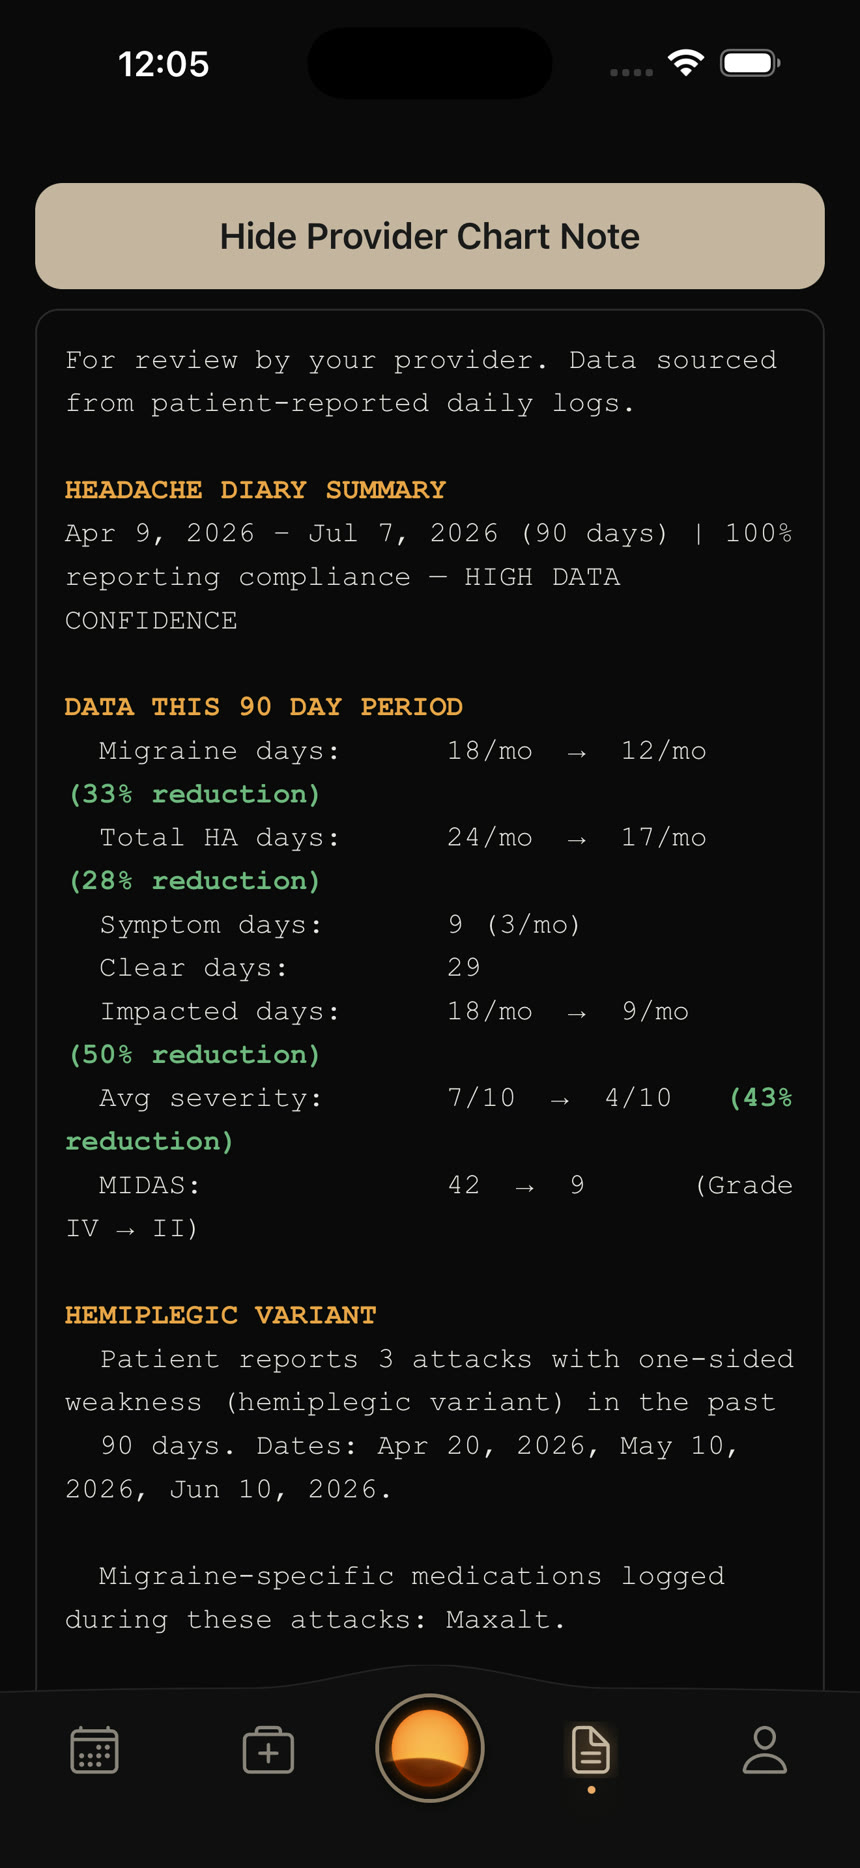The width and height of the screenshot is (860, 1868).
Task: Tap the HEMIPLEGIC VARIANT heading
Action: click(220, 1315)
